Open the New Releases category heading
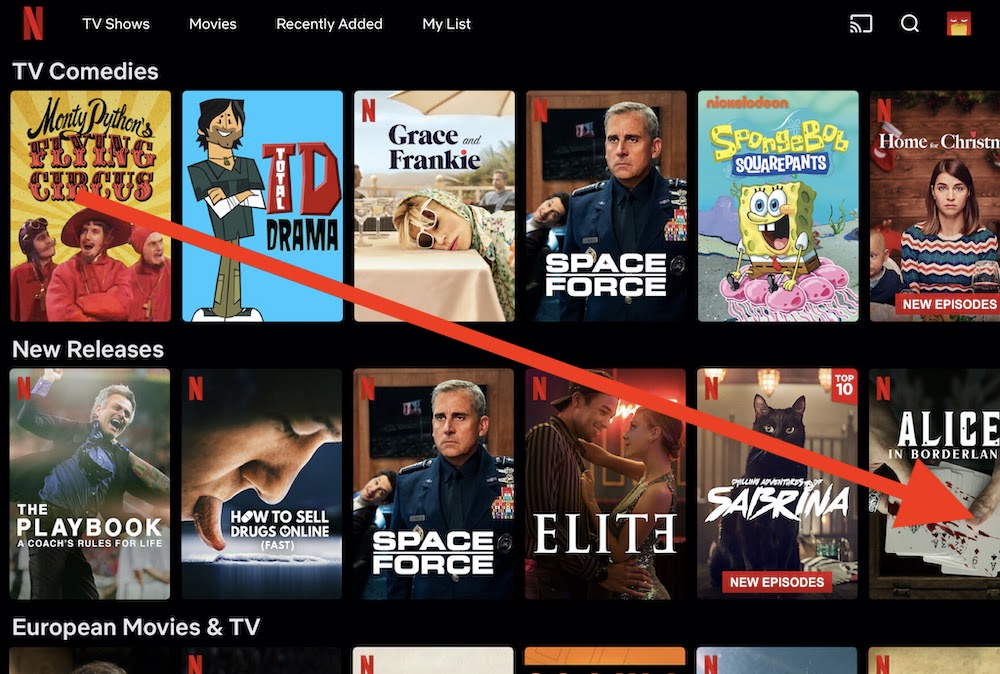Image resolution: width=1000 pixels, height=674 pixels. [88, 349]
